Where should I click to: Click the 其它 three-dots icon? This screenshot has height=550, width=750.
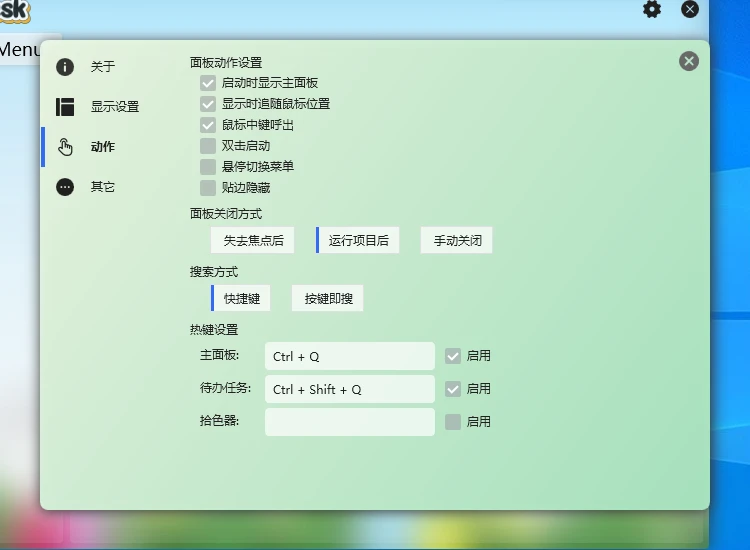coord(65,187)
